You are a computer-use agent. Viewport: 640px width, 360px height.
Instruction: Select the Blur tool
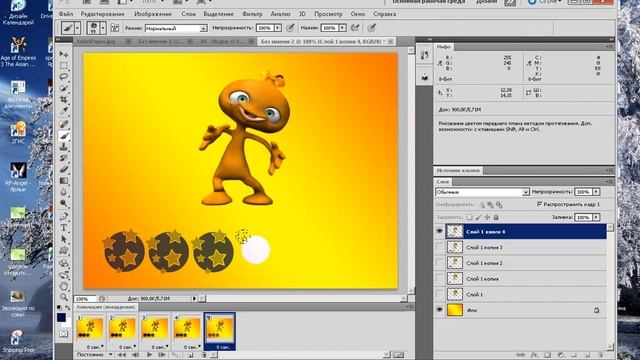pyautogui.click(x=64, y=192)
